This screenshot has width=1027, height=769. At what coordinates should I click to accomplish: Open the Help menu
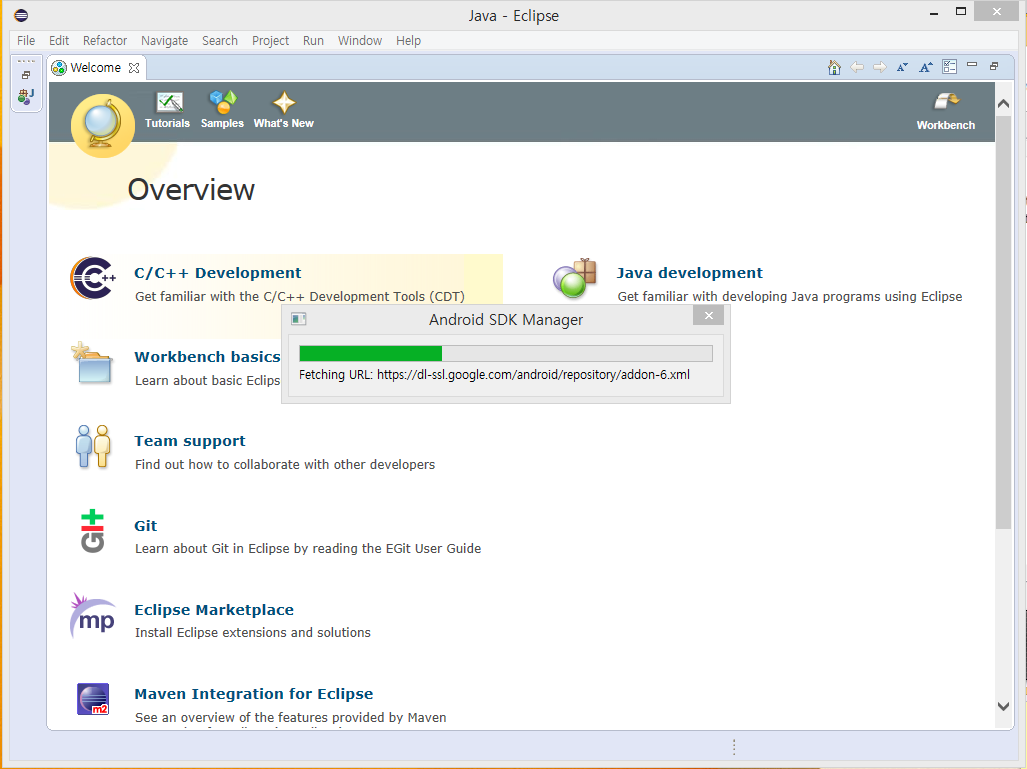point(408,41)
